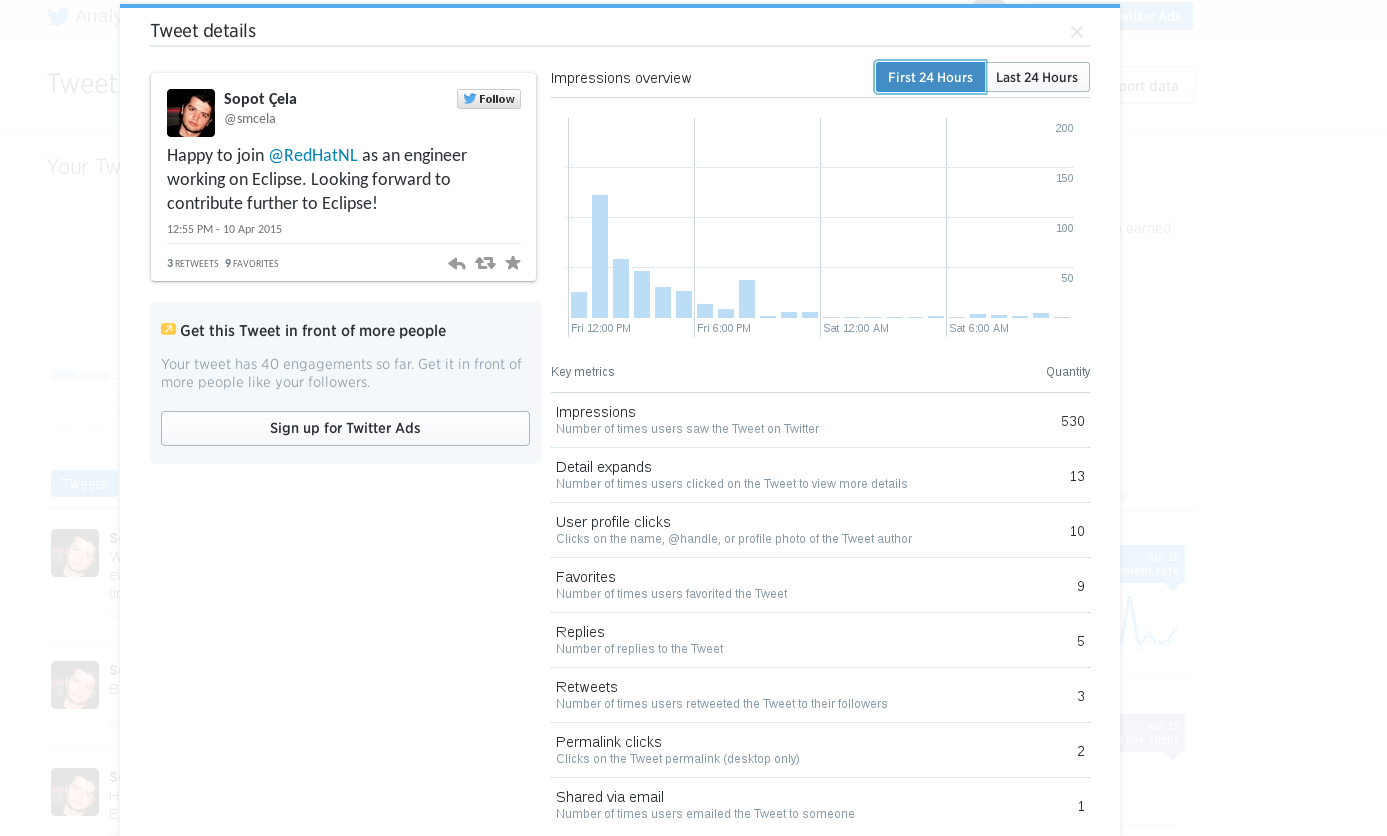Click the Follow button on the tweet
Viewport: 1387px width, 836px height.
coord(489,99)
